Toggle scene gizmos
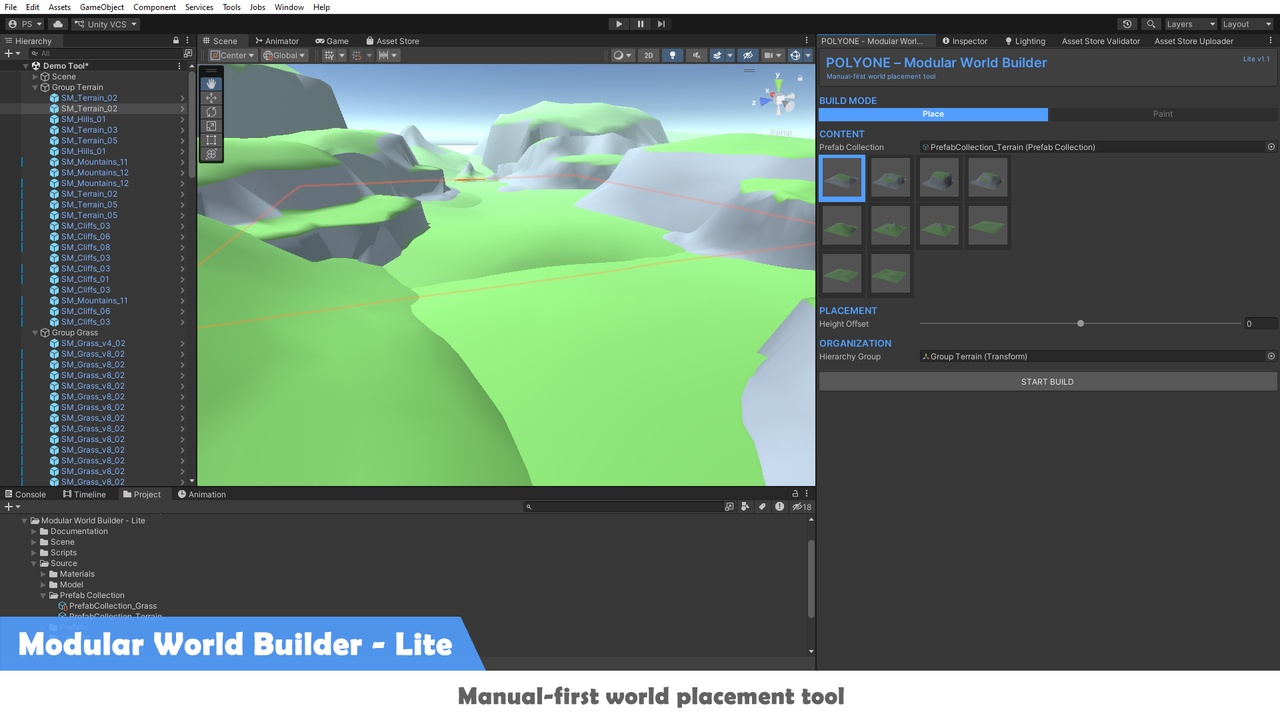The height and width of the screenshot is (720, 1280). pos(795,55)
